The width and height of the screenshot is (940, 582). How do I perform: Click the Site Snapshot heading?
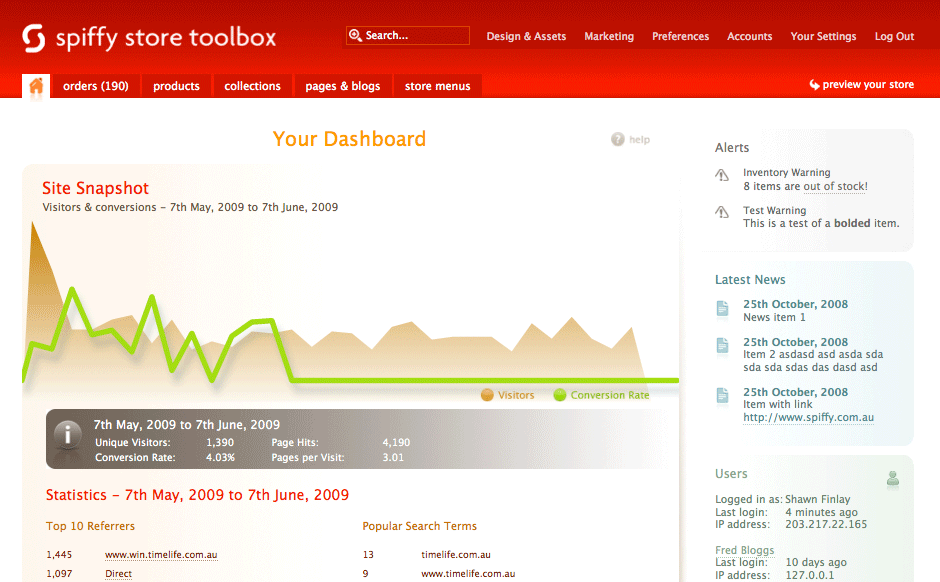point(95,188)
